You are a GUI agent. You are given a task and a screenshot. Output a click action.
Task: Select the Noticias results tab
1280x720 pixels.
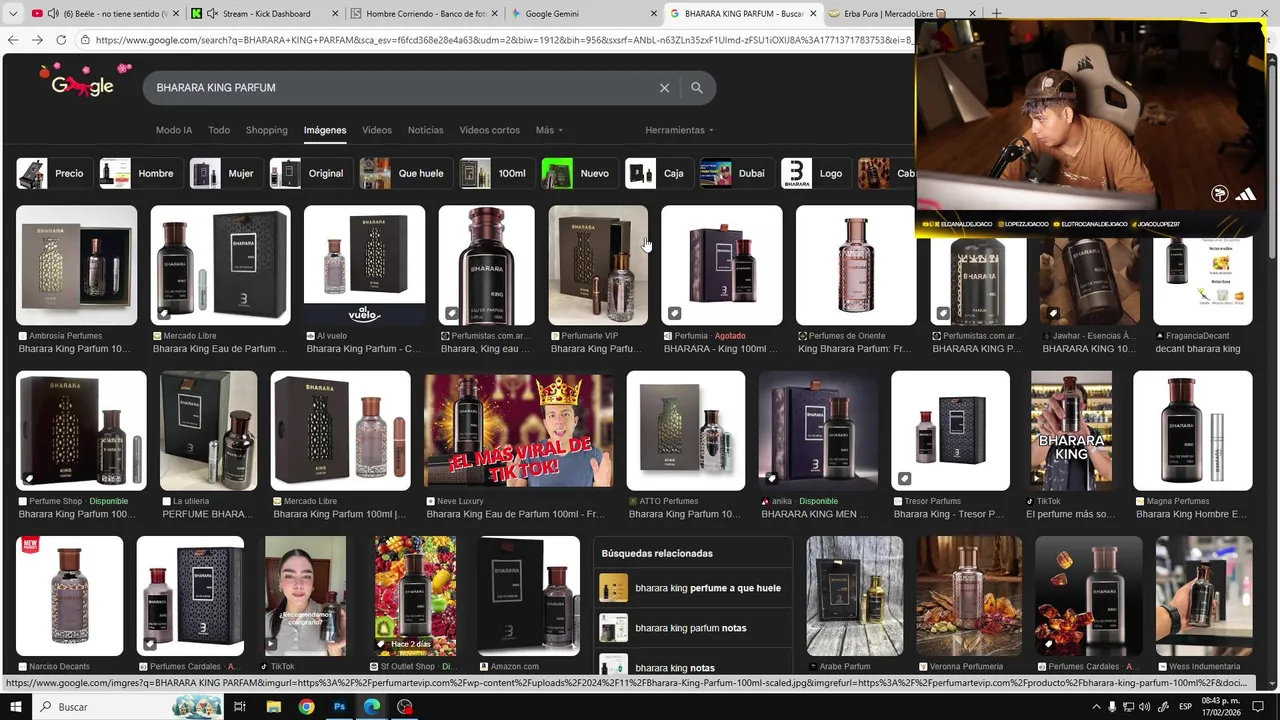pos(426,130)
